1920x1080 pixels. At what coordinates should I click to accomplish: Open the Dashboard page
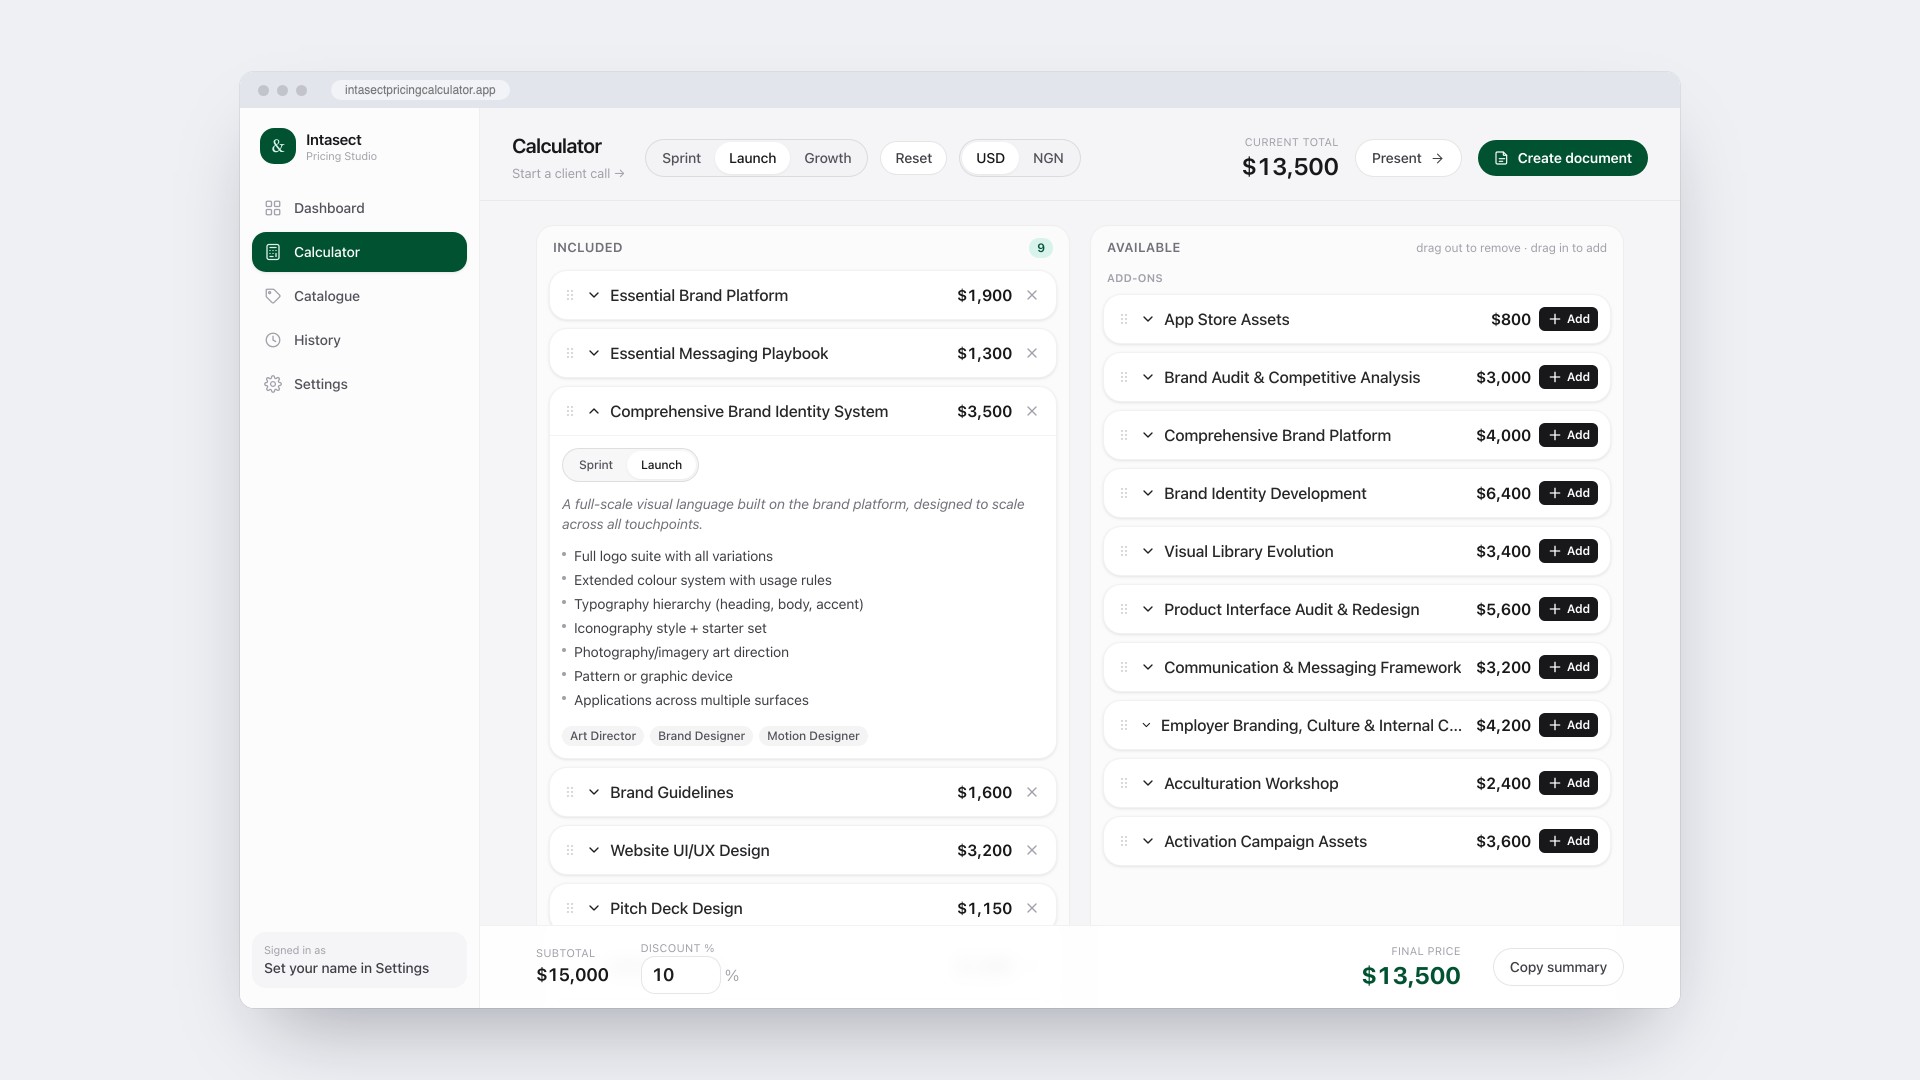(359, 208)
